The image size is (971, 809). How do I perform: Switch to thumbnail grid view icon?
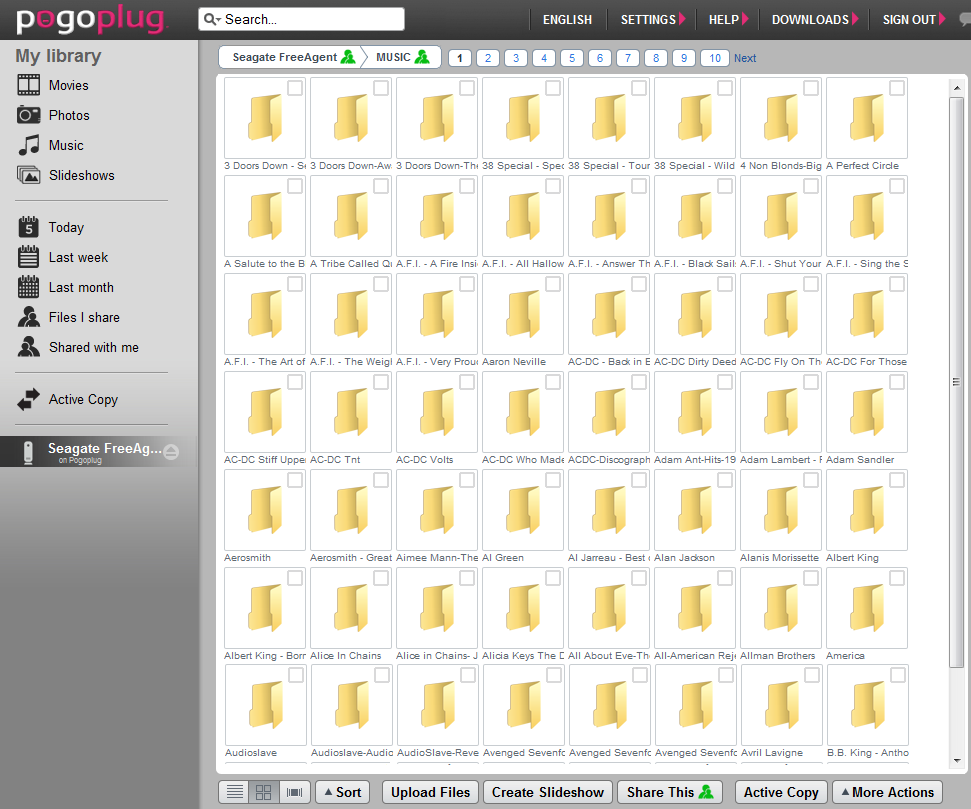click(x=264, y=792)
